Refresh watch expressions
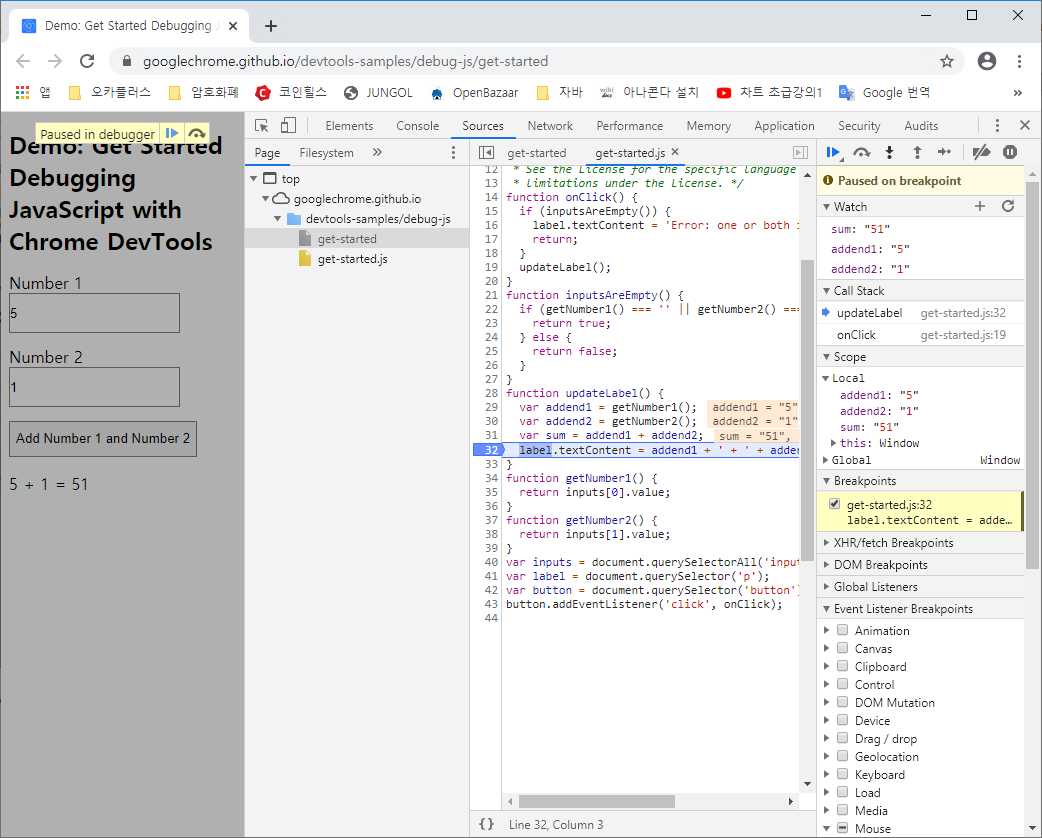 coord(1008,206)
